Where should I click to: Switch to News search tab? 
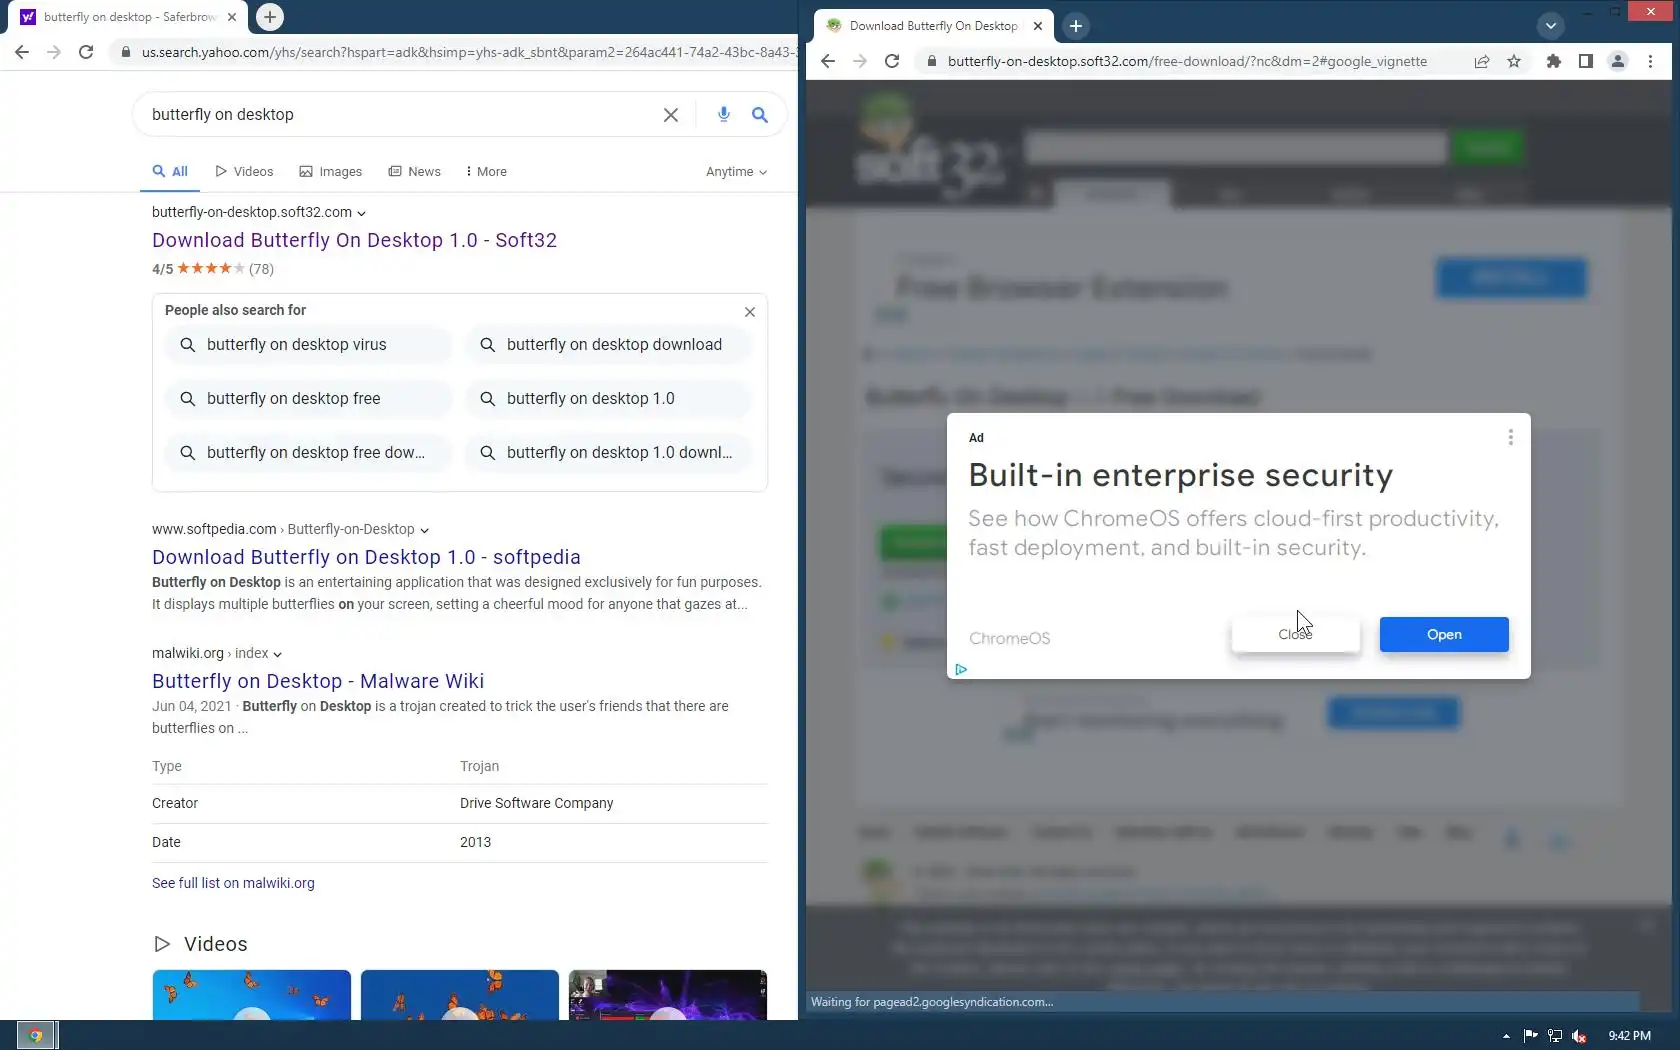click(414, 172)
